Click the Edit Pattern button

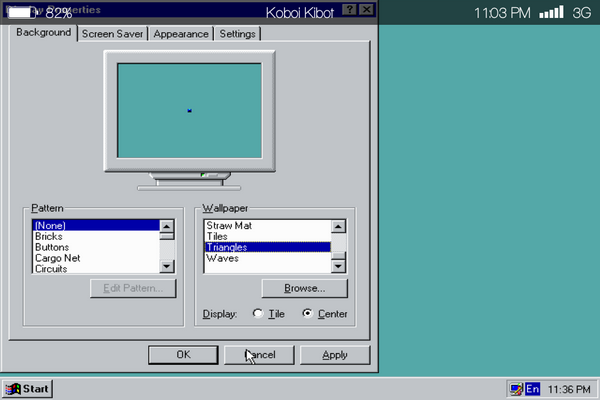[133, 288]
